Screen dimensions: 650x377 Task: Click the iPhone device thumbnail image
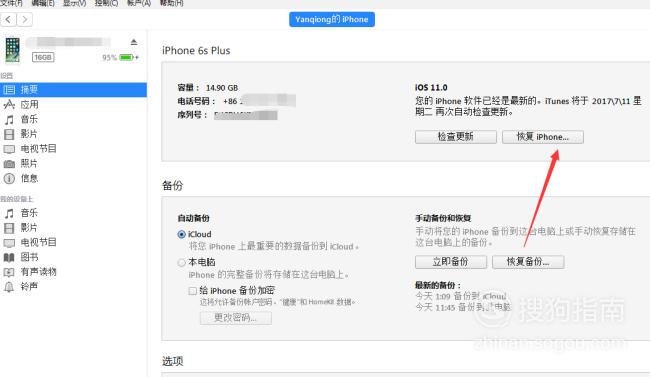tap(12, 50)
